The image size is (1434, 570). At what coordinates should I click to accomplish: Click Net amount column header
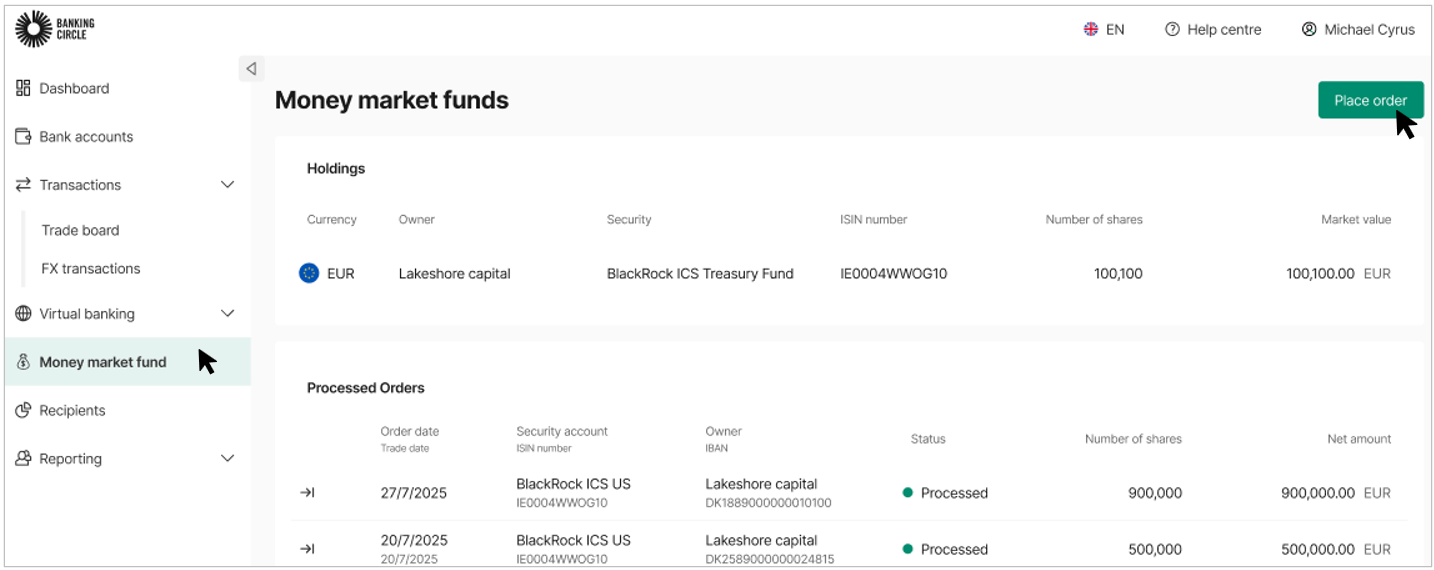point(1358,438)
